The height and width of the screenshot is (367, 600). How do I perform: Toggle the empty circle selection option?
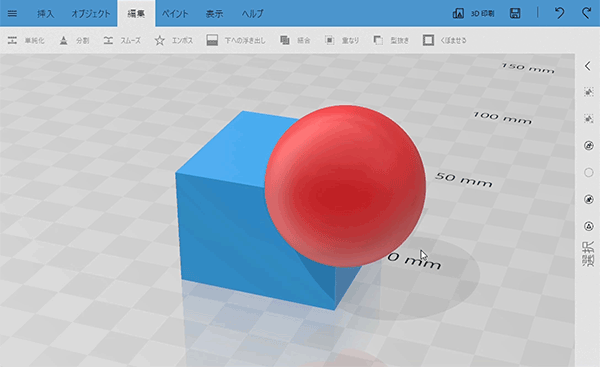pos(589,172)
